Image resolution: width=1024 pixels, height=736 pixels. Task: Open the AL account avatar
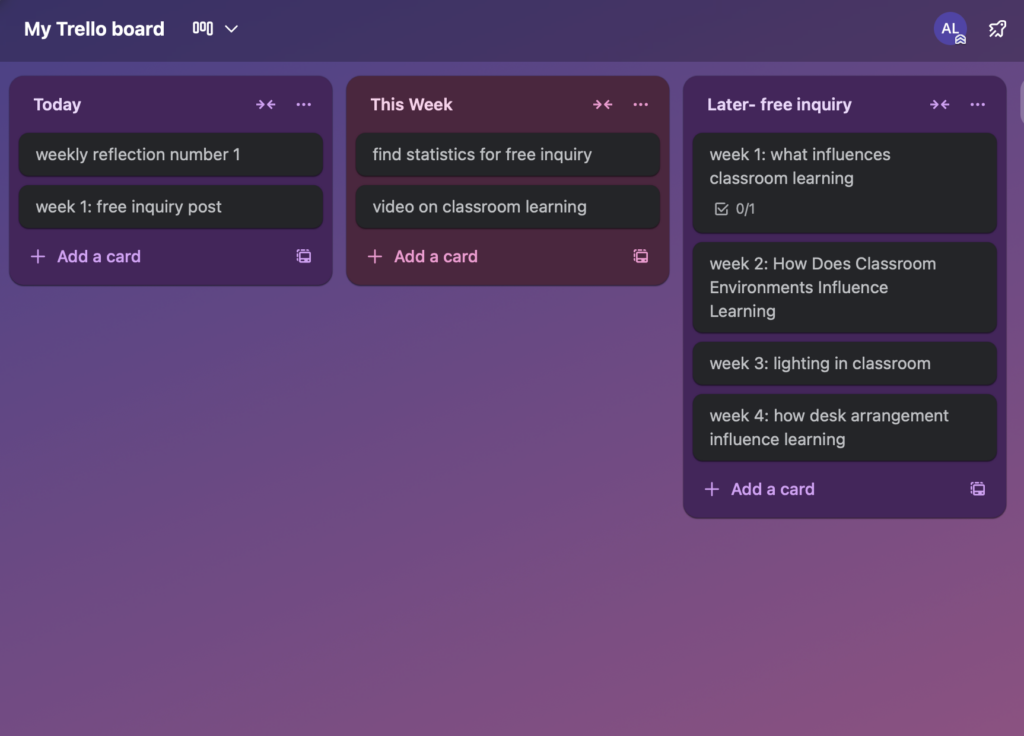950,29
